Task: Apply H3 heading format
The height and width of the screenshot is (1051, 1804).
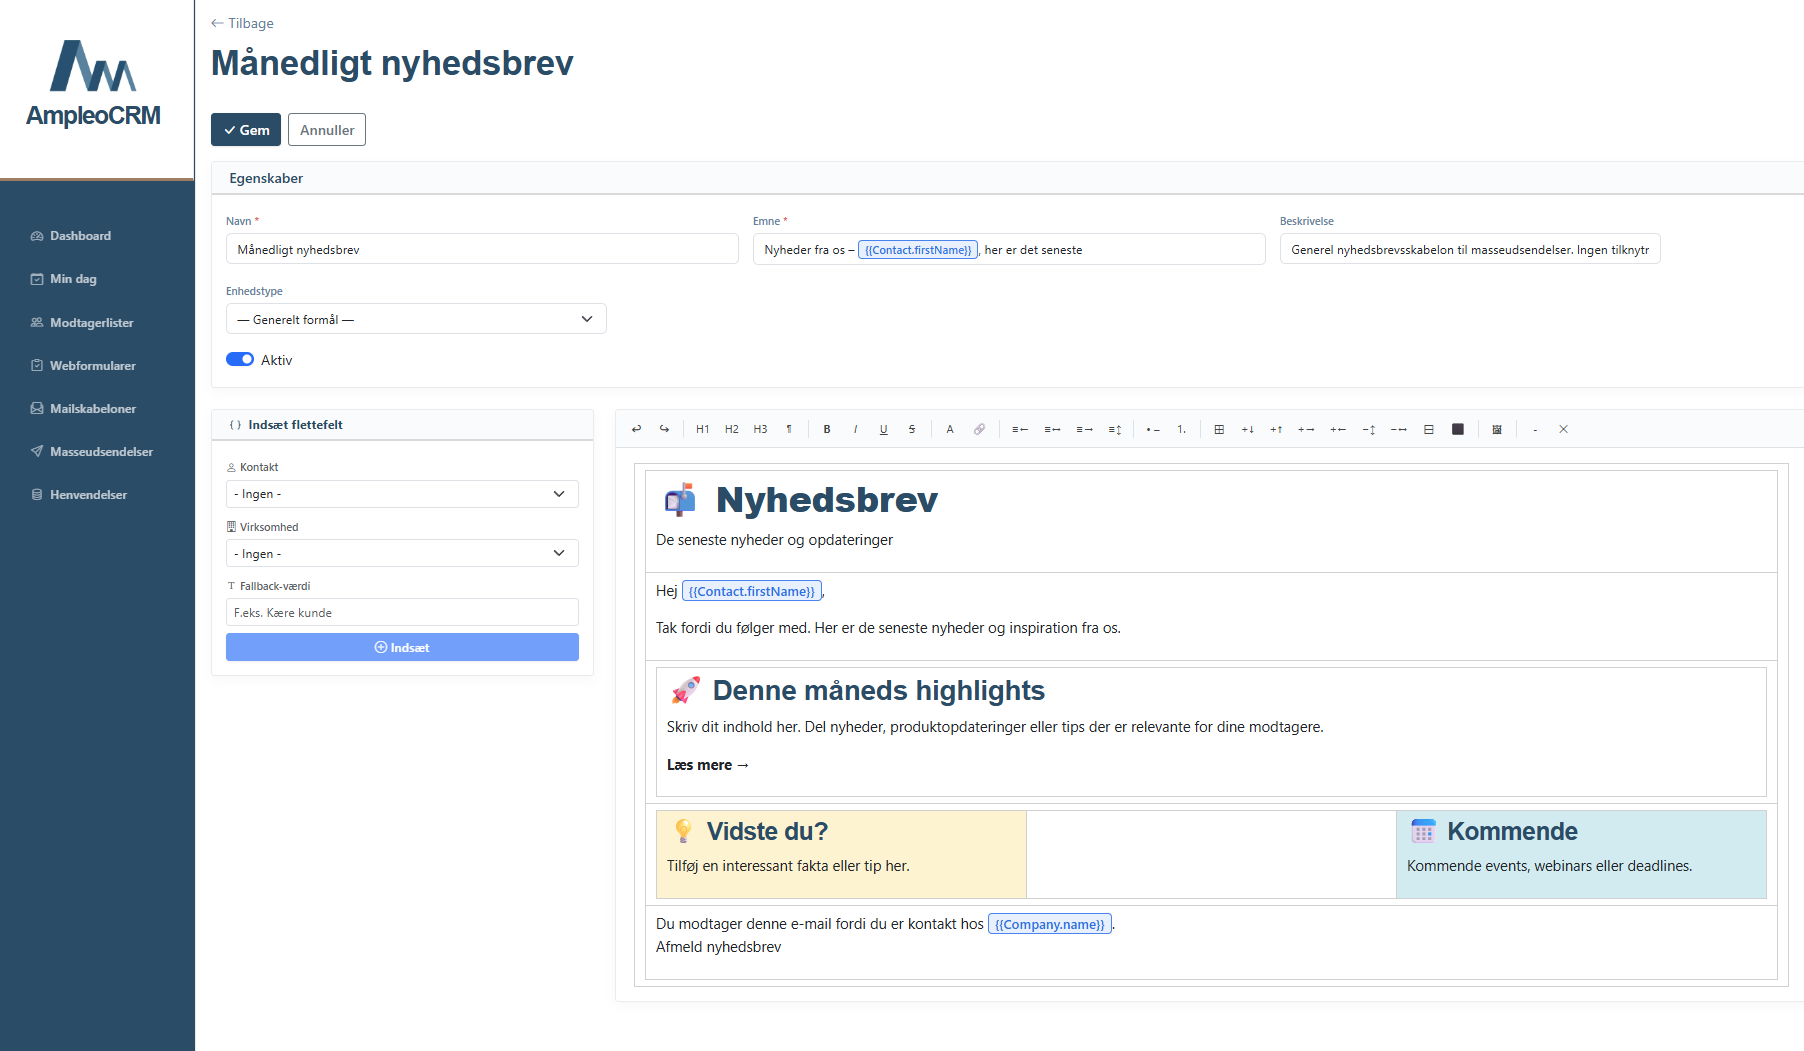Action: (760, 429)
